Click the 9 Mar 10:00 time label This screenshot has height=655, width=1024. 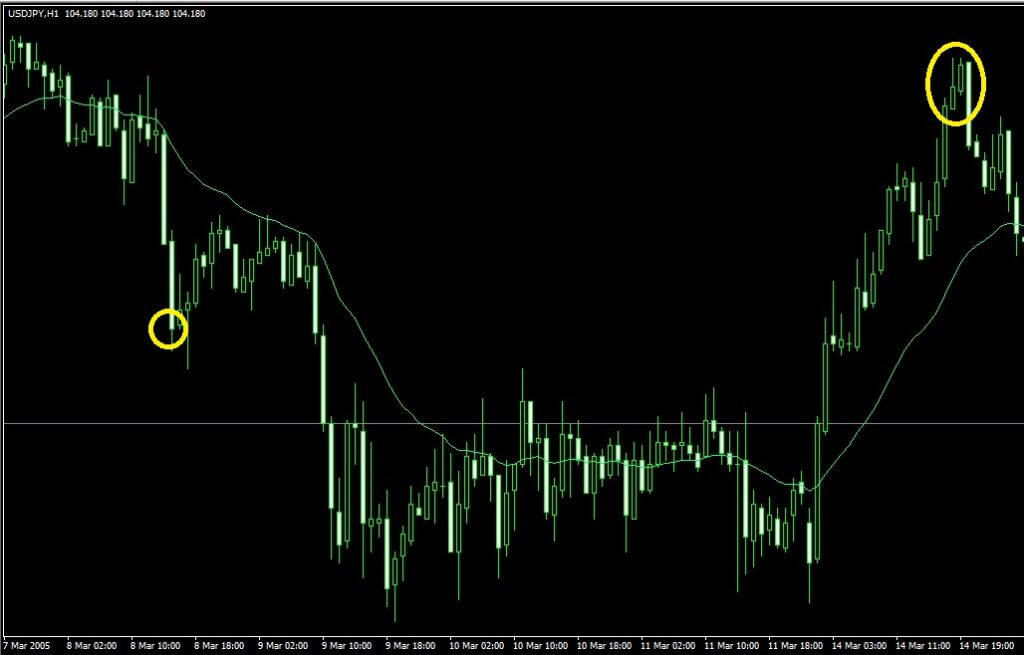pos(347,646)
